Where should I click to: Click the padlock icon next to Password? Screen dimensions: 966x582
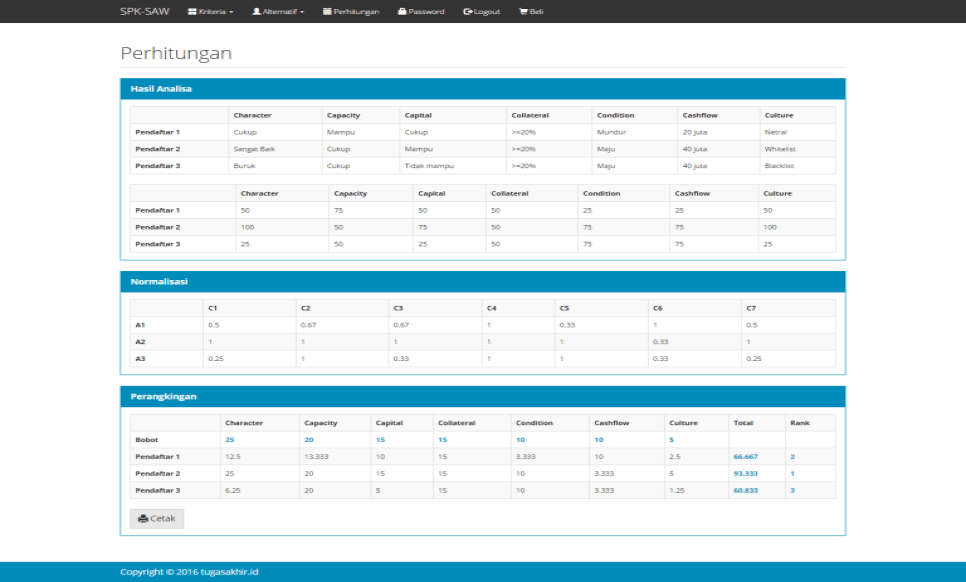coord(403,11)
